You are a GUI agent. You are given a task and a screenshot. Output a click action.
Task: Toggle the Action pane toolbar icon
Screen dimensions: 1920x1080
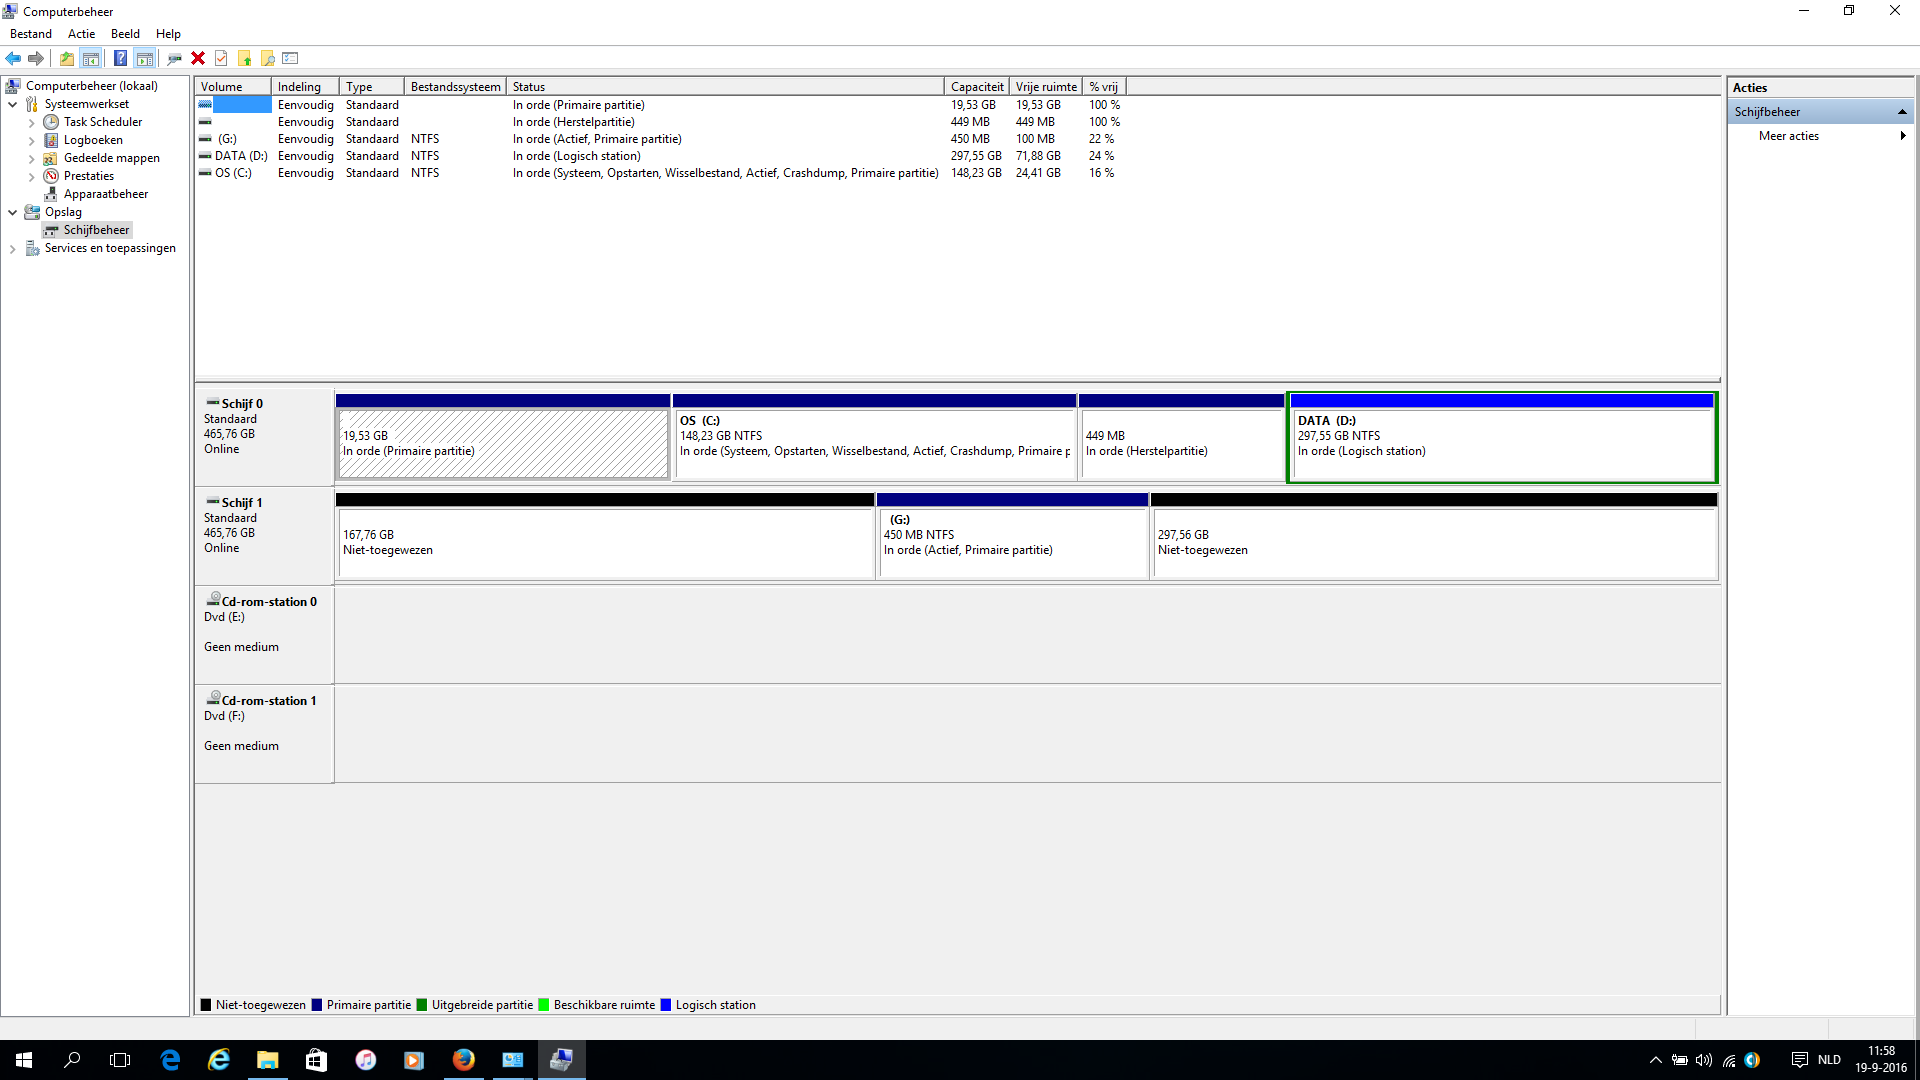coord(144,58)
